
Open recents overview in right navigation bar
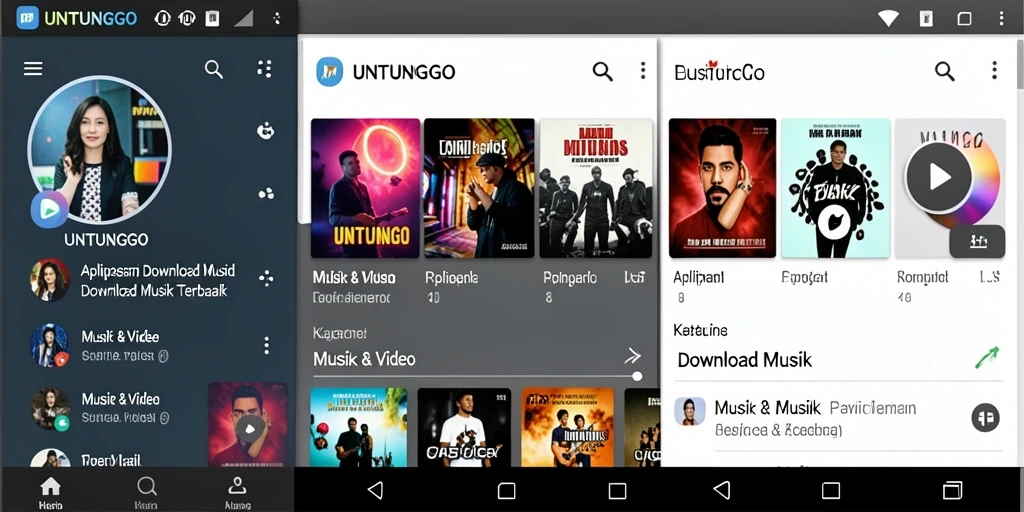tap(953, 490)
